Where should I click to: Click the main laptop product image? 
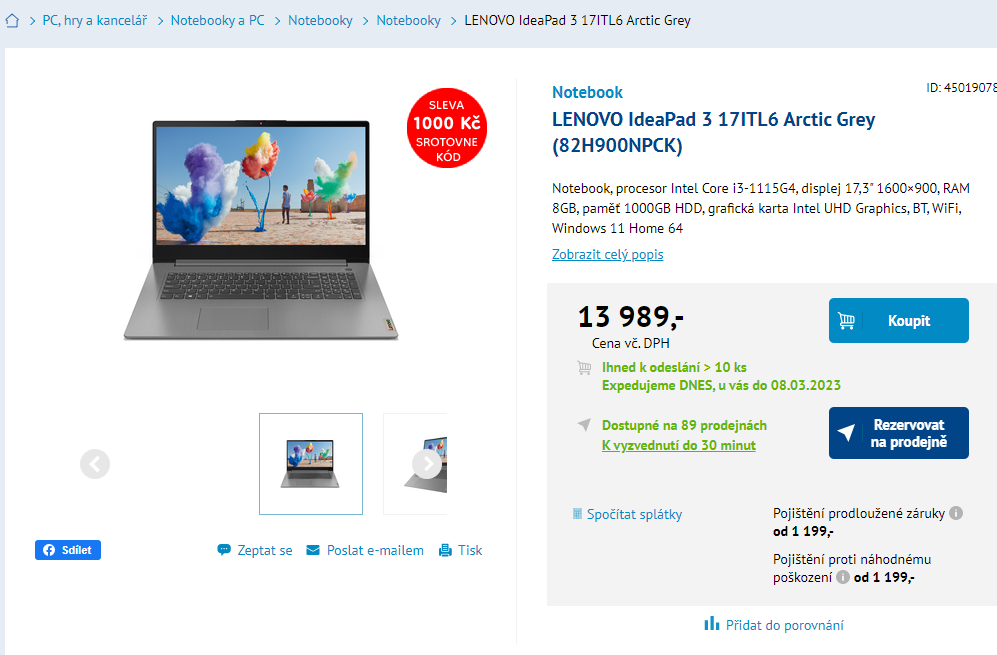coord(261,229)
